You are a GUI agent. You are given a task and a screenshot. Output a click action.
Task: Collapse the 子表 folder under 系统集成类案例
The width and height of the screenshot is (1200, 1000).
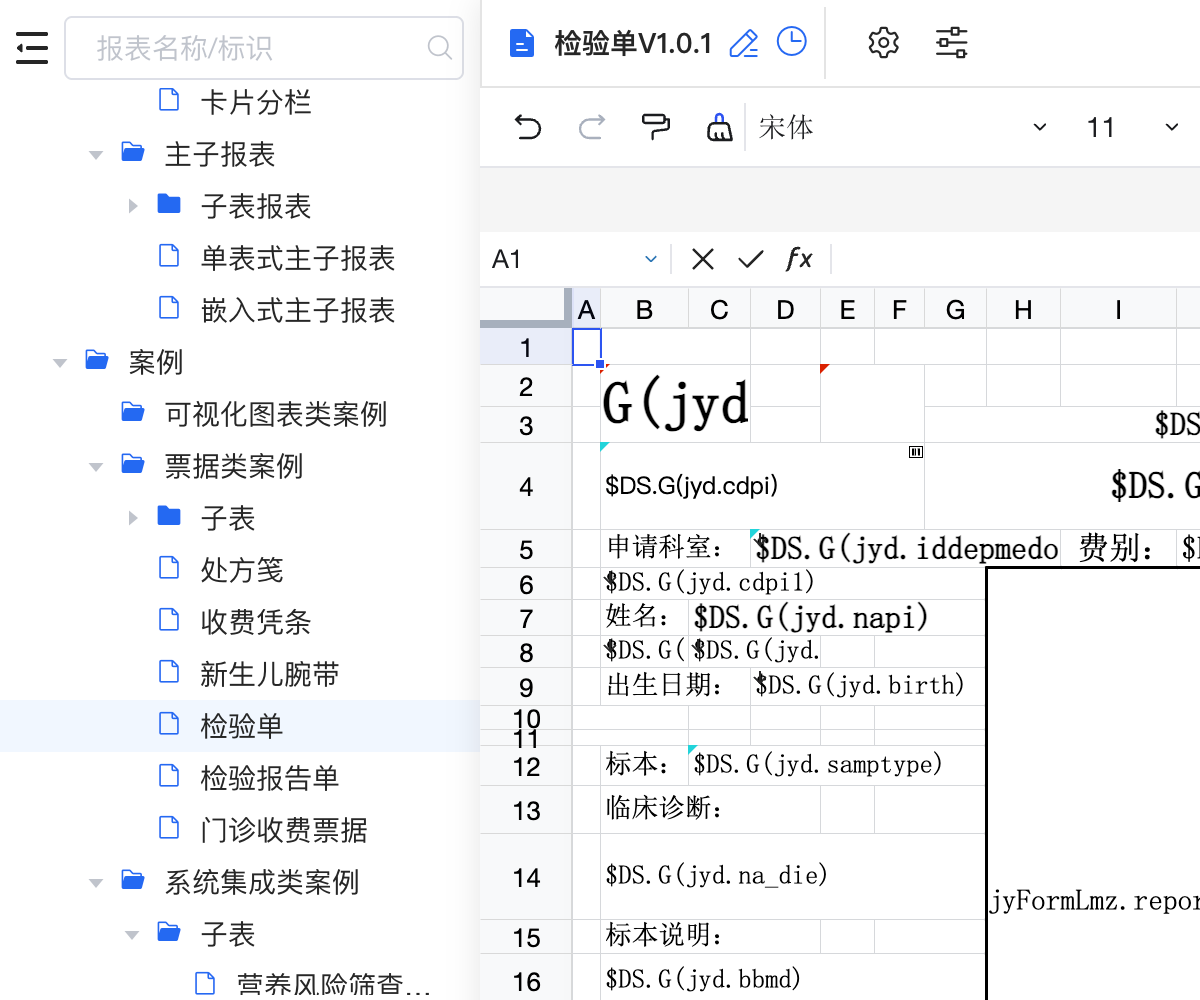point(133,935)
